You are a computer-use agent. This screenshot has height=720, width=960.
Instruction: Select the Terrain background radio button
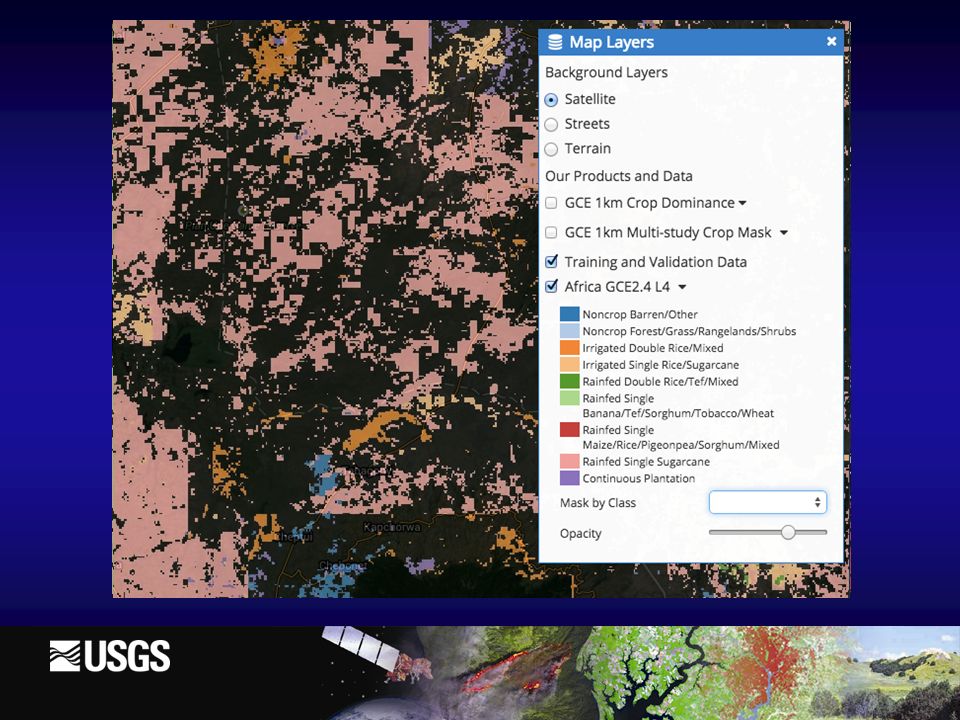click(551, 149)
